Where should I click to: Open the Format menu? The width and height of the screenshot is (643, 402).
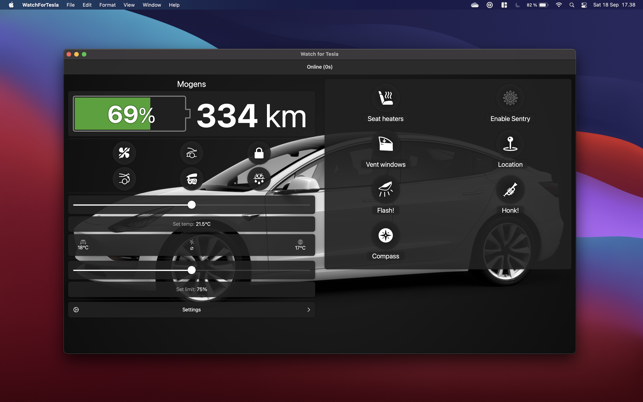click(x=107, y=5)
